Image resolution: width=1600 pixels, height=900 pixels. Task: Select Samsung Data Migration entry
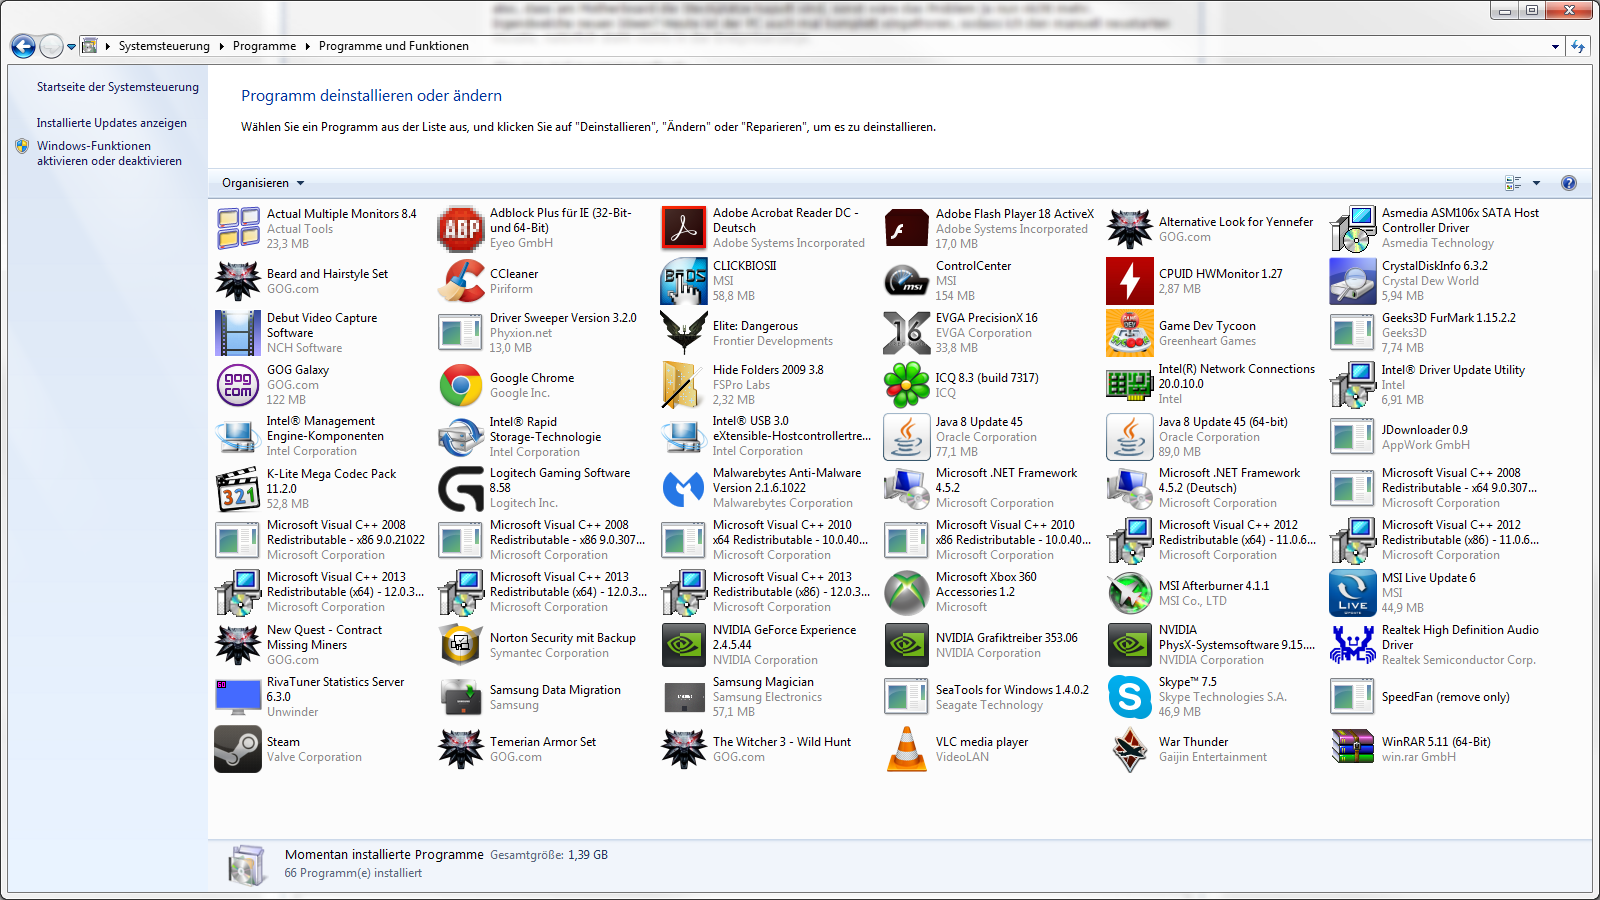pos(544,697)
